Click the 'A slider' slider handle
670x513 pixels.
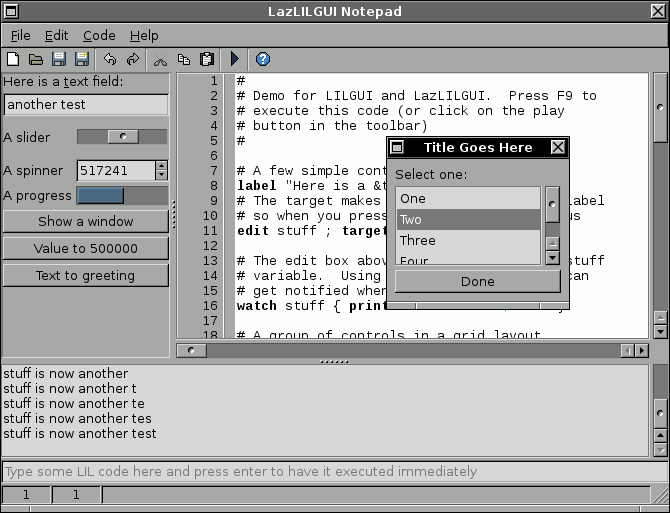point(124,136)
